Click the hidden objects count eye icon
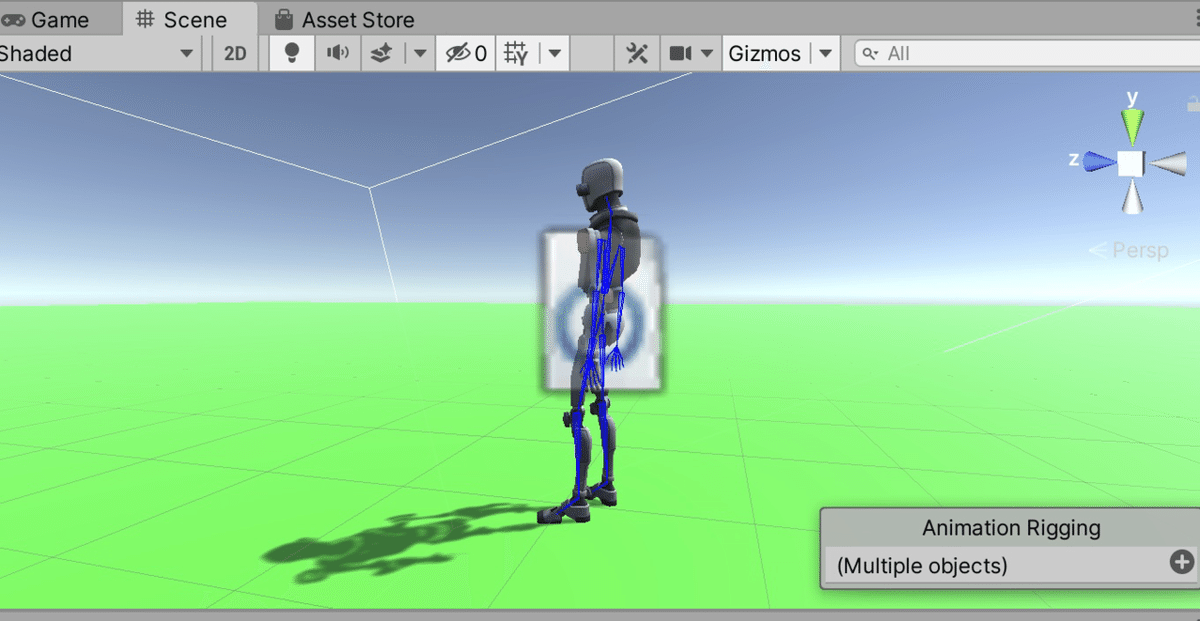This screenshot has width=1200, height=621. [461, 53]
